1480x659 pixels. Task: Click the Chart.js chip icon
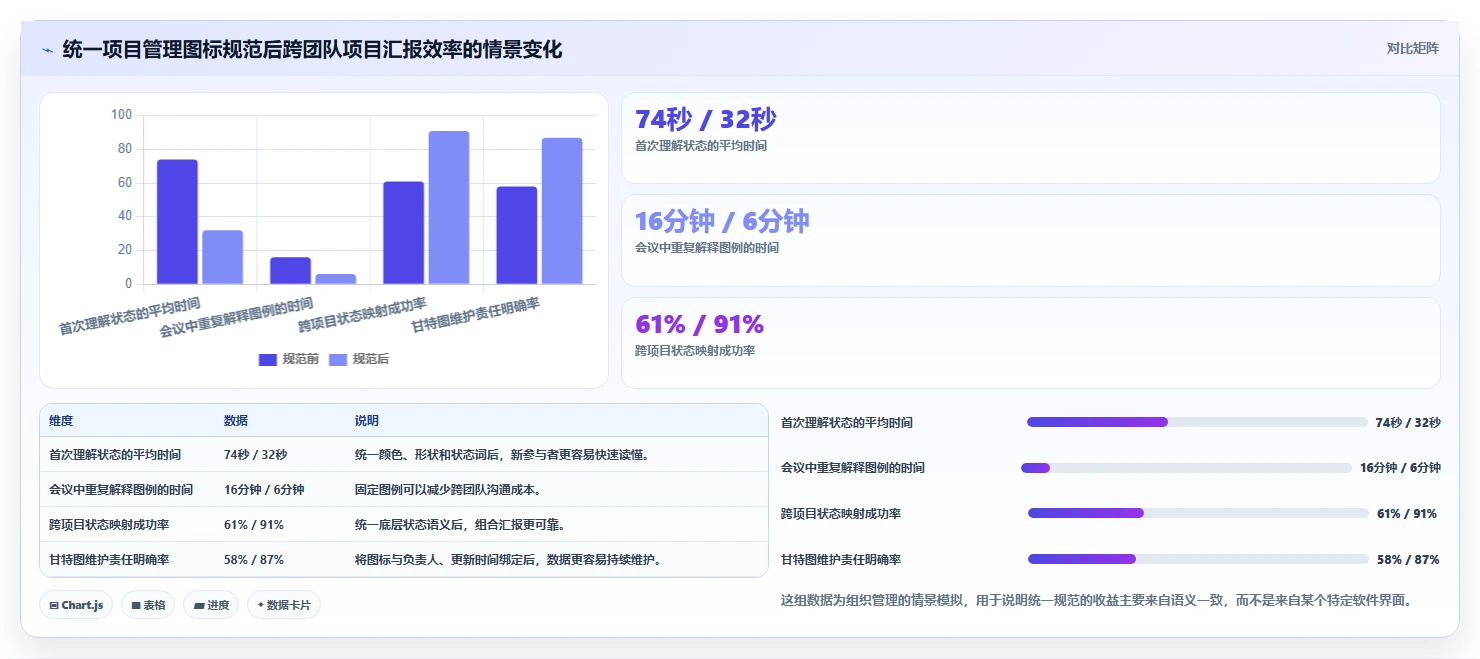(x=53, y=605)
